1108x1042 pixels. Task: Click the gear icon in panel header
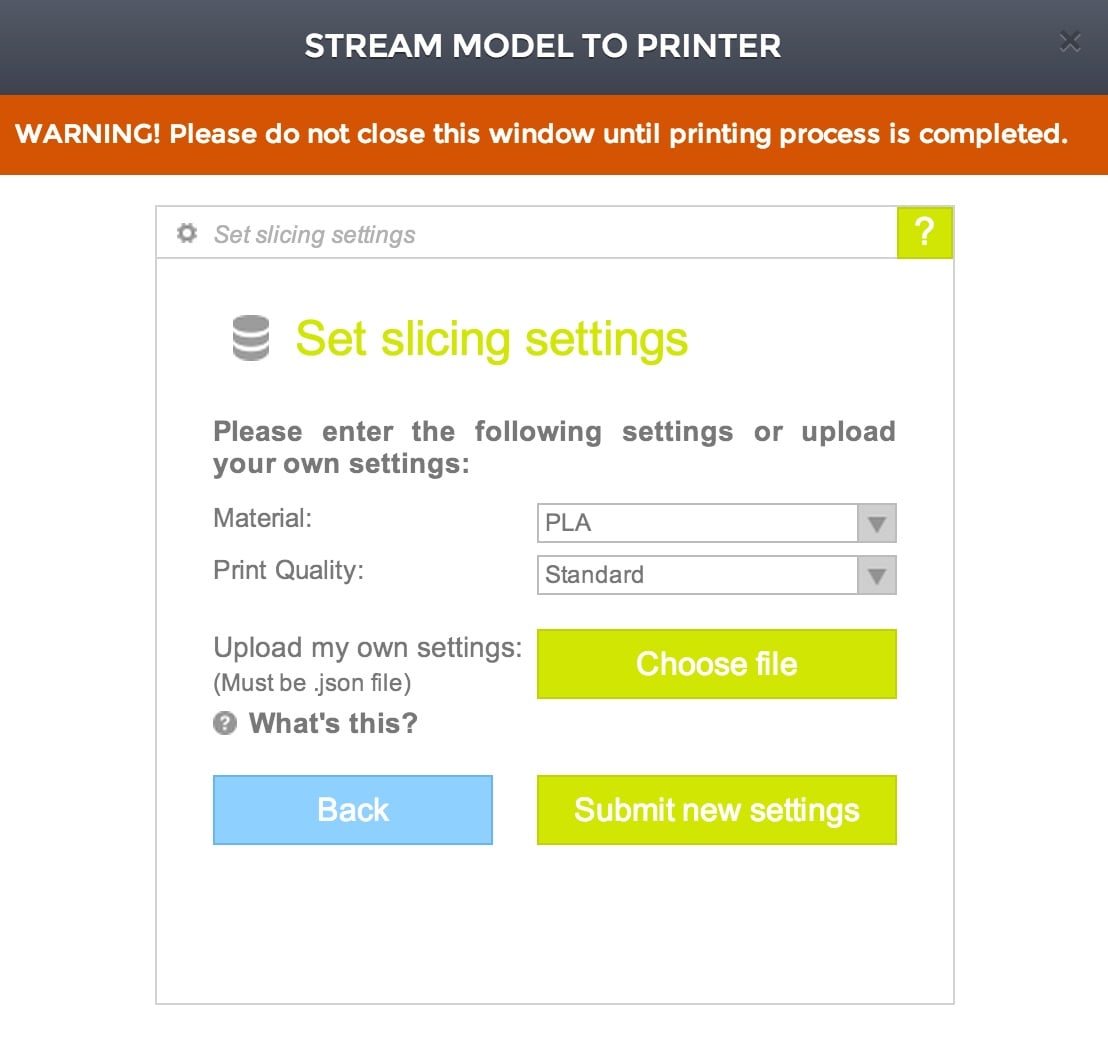coord(187,234)
